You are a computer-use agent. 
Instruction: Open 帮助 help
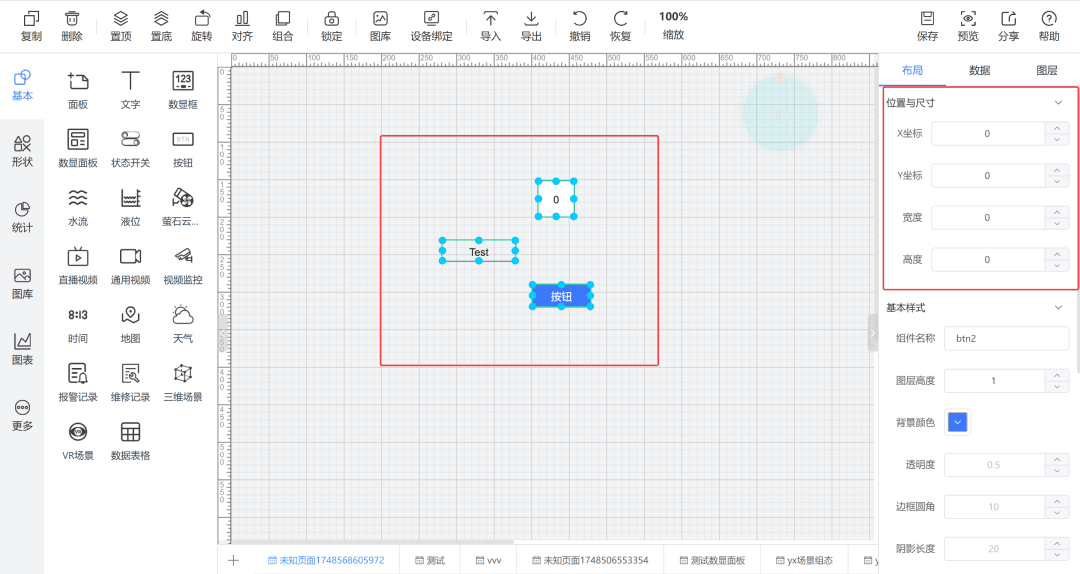pos(1049,26)
